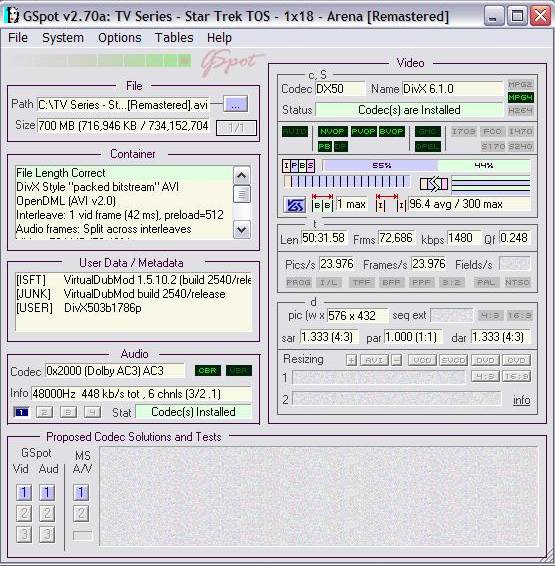Click the H264 codec indicator

(520, 110)
